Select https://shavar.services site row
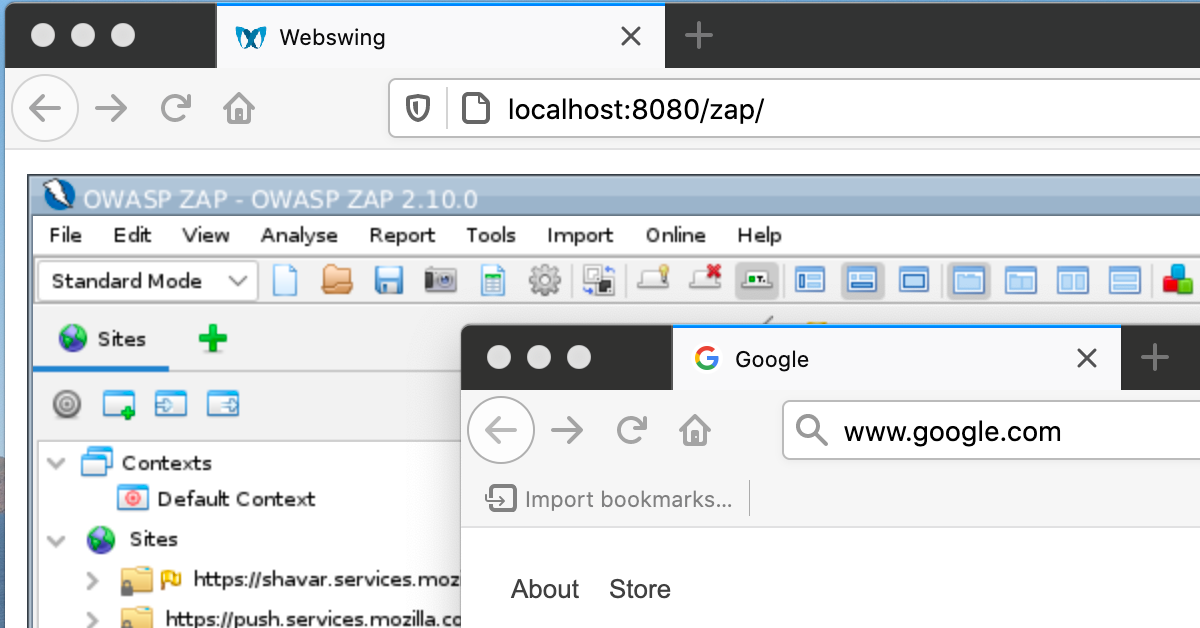The height and width of the screenshot is (628, 1200). click(x=291, y=579)
